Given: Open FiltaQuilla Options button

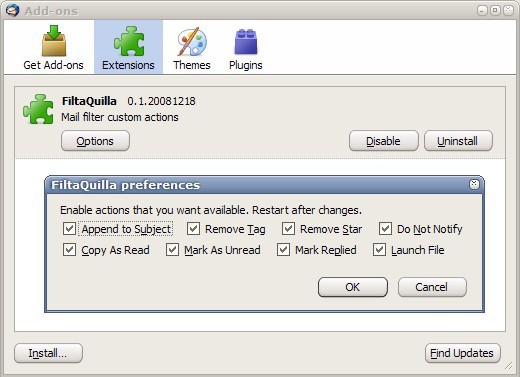Looking at the screenshot, I should point(95,141).
